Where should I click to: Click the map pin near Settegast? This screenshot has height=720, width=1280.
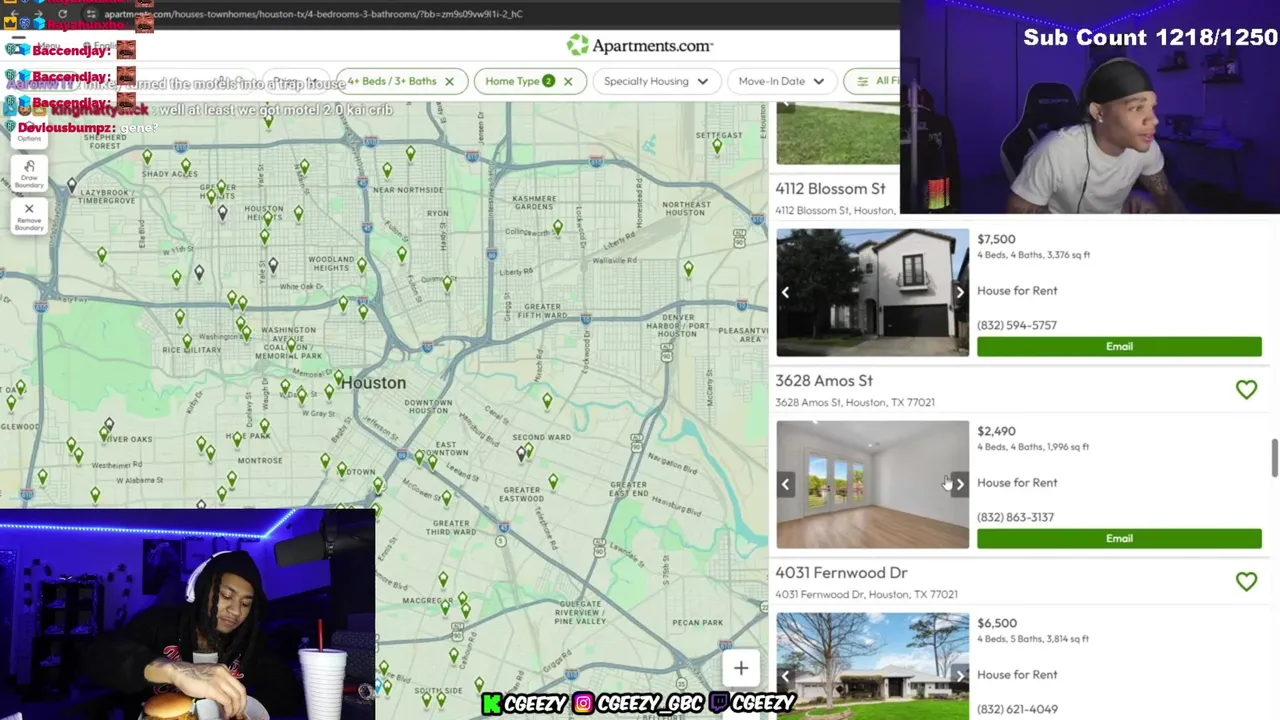[x=717, y=146]
